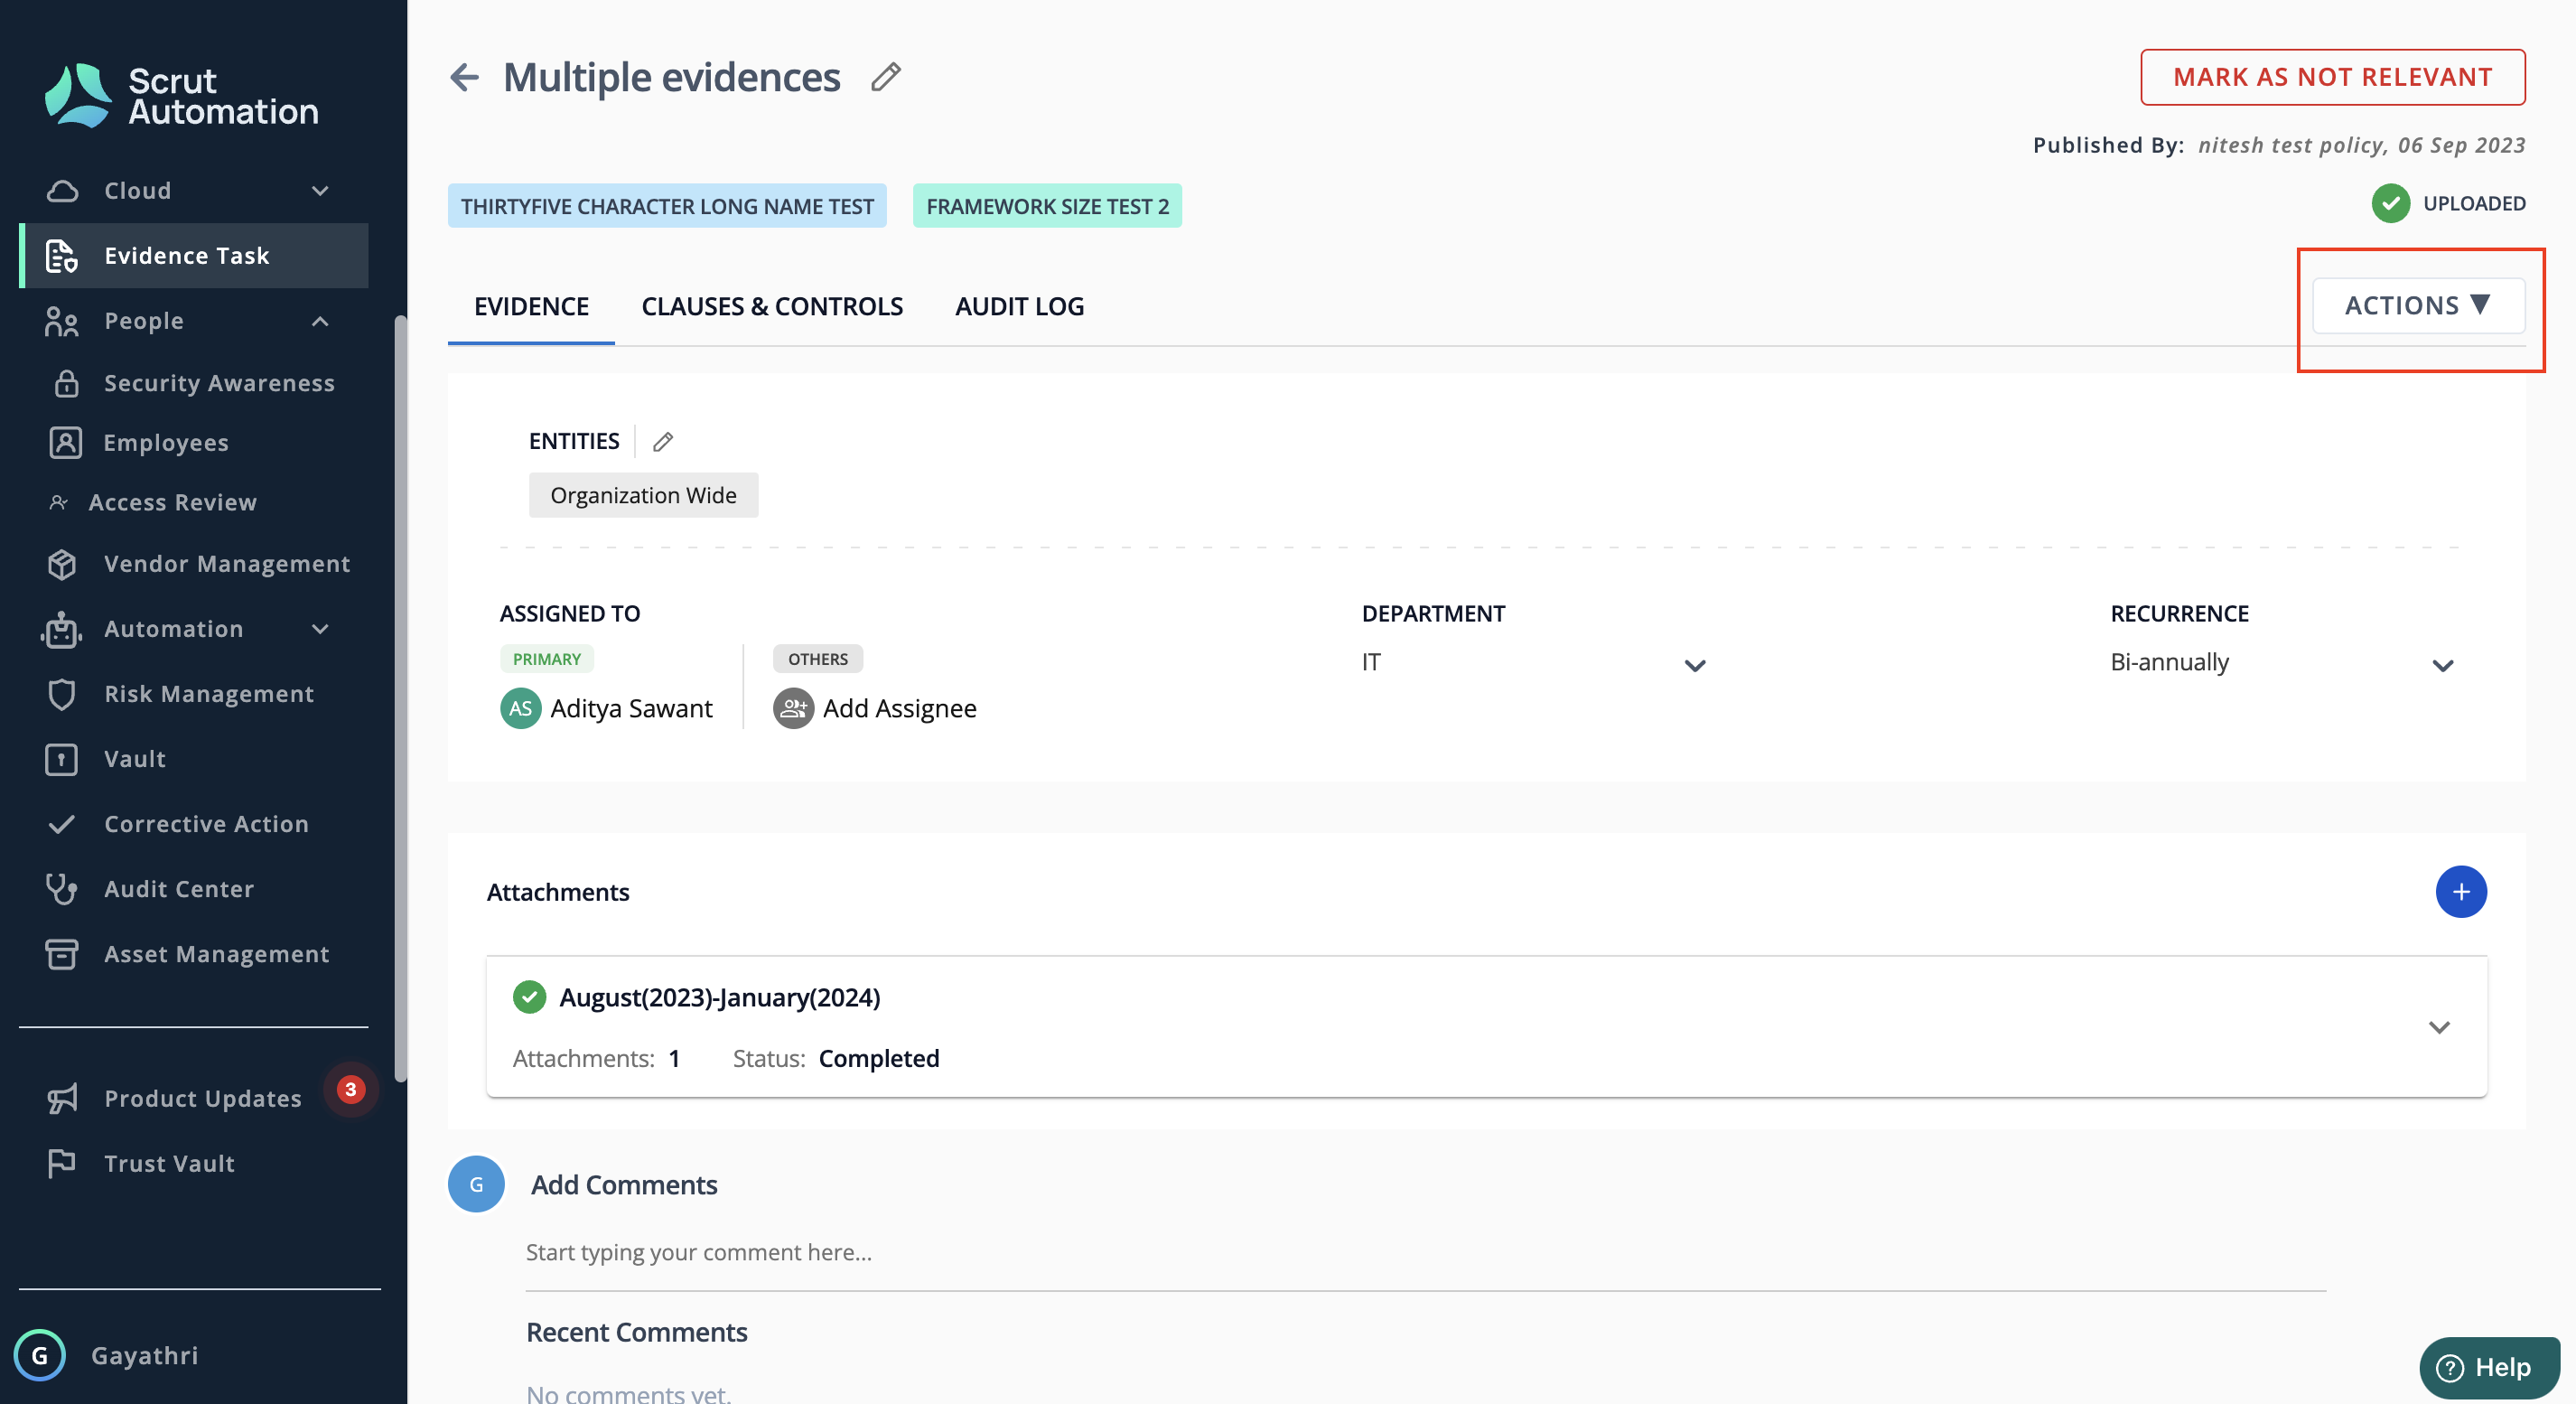Click the Gayathri profile avatar
The height and width of the screenshot is (1404, 2576).
click(x=40, y=1355)
